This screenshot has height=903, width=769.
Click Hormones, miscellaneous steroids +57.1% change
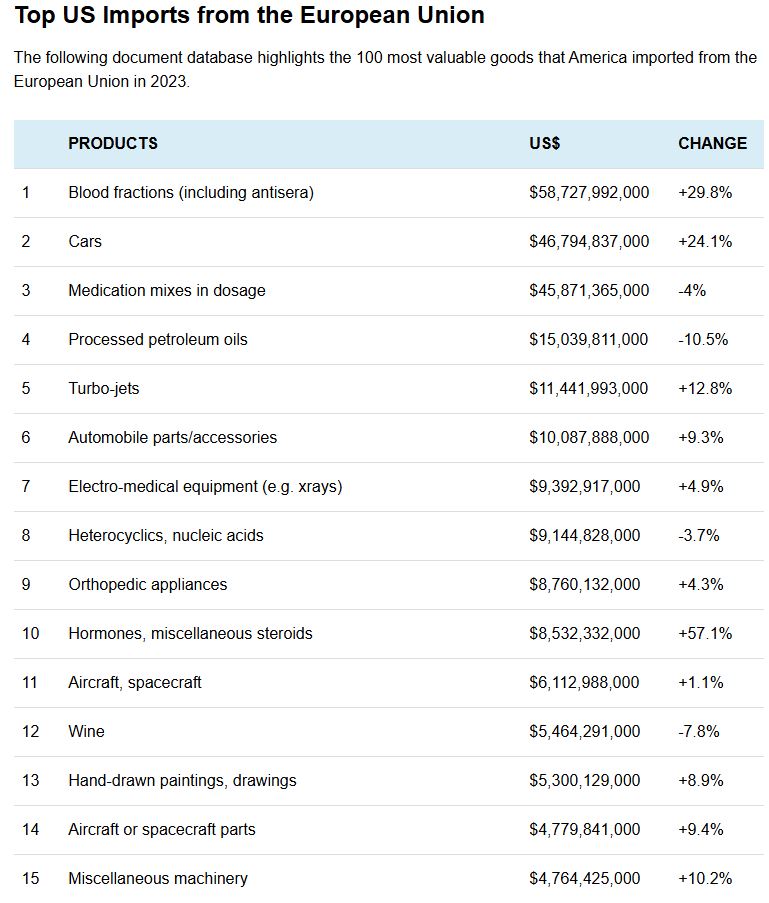coord(704,633)
